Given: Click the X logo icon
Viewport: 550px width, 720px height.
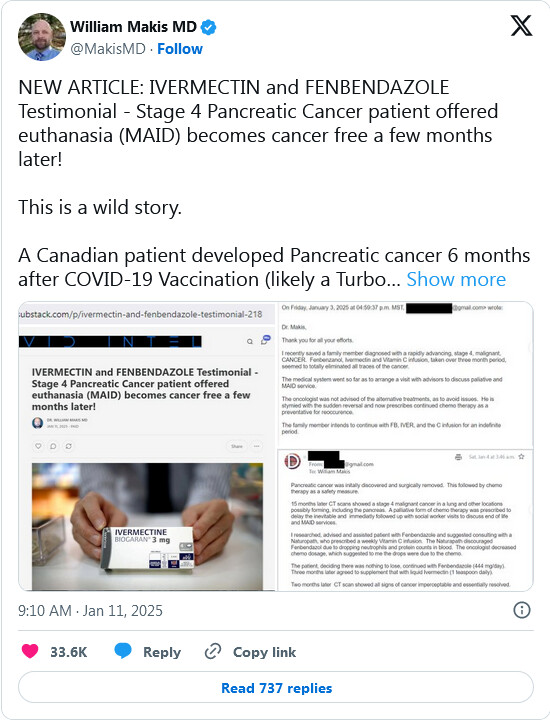Looking at the screenshot, I should tap(522, 26).
